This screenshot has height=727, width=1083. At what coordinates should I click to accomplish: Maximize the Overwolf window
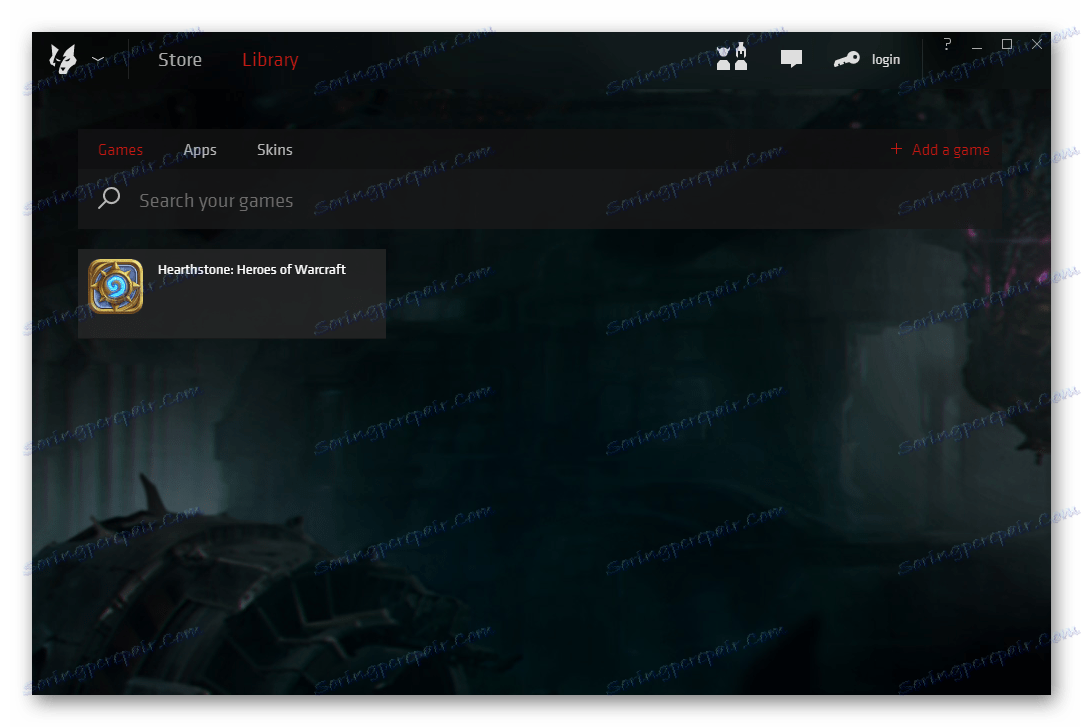tap(1007, 44)
